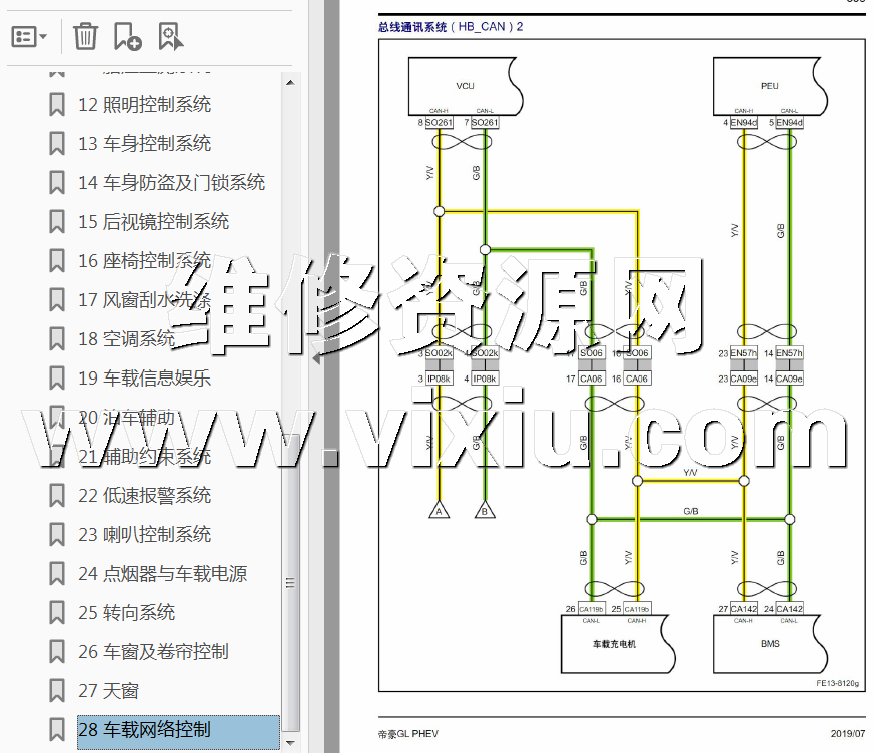Delete the selected bookmark with trash icon

[x=86, y=37]
